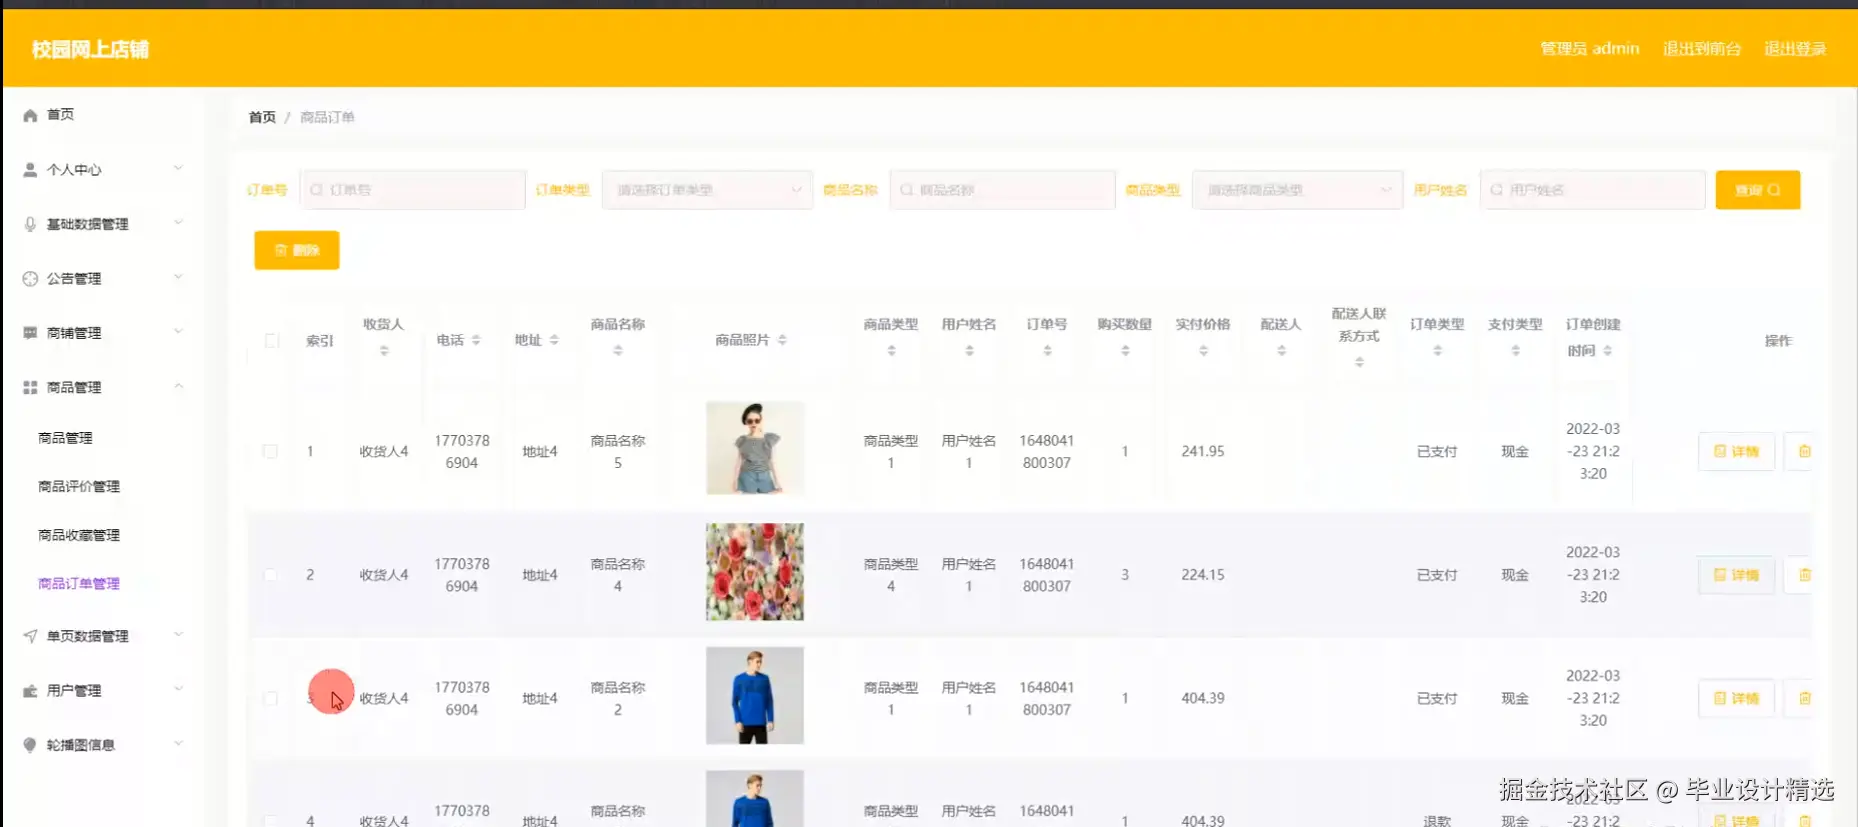Viewport: 1858px width, 827px height.
Task: Click the yellow 查询 search button
Action: [x=1758, y=190]
